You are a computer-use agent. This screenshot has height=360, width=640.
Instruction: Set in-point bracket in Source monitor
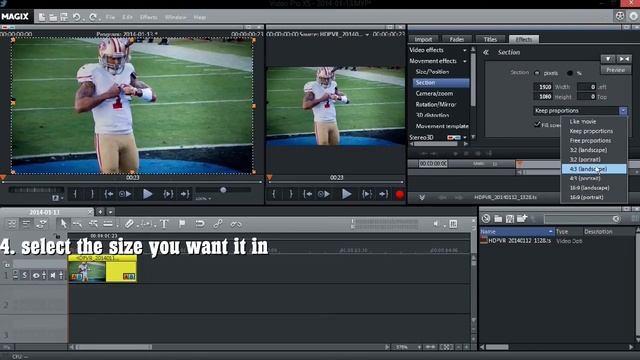[x=274, y=194]
